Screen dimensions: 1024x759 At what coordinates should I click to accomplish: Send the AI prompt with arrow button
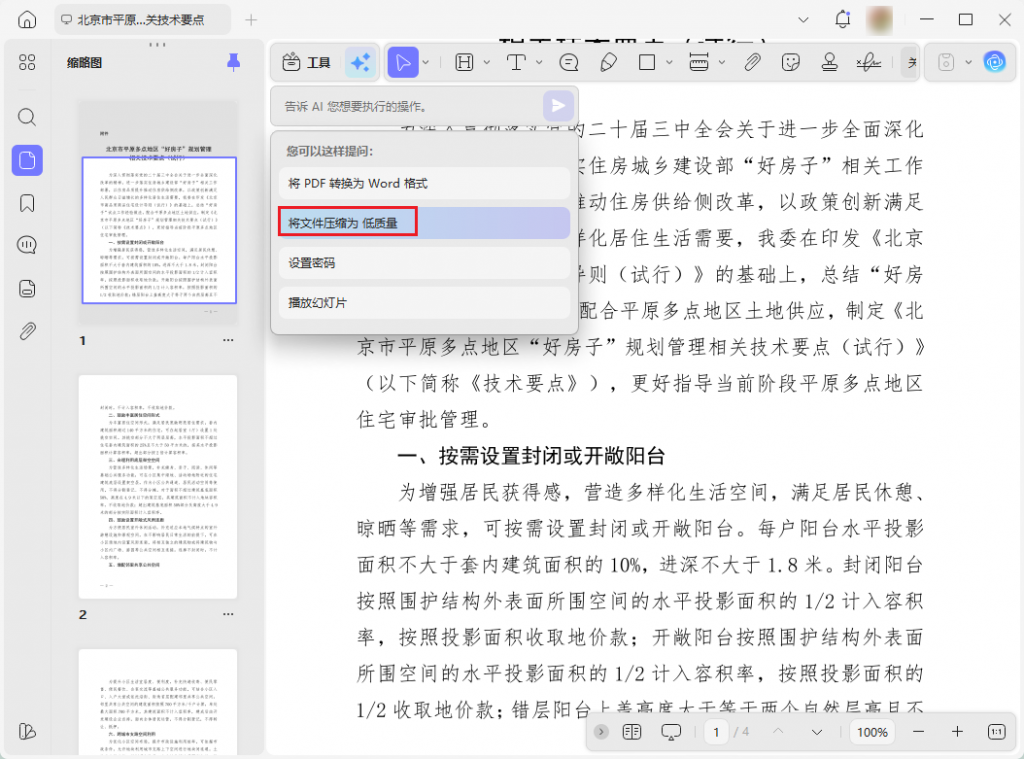coord(557,105)
